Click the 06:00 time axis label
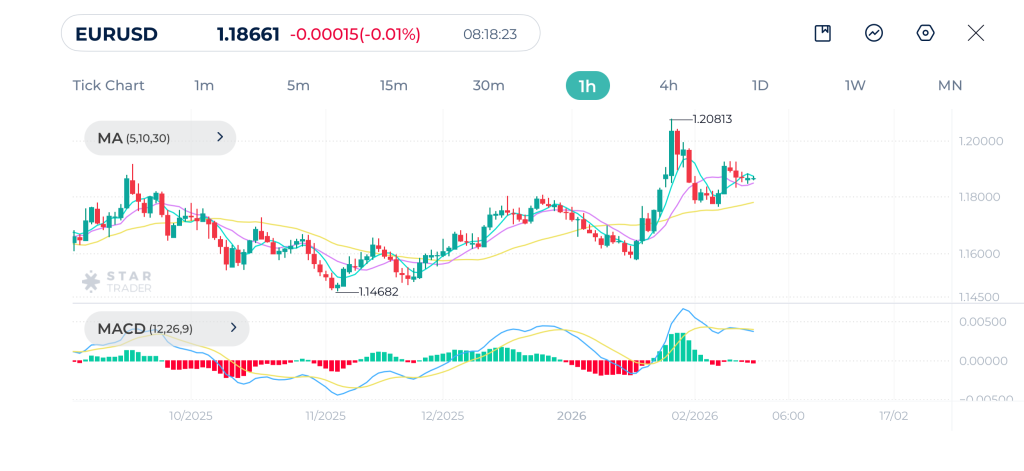Screen dimensions: 1024x471 788,416
